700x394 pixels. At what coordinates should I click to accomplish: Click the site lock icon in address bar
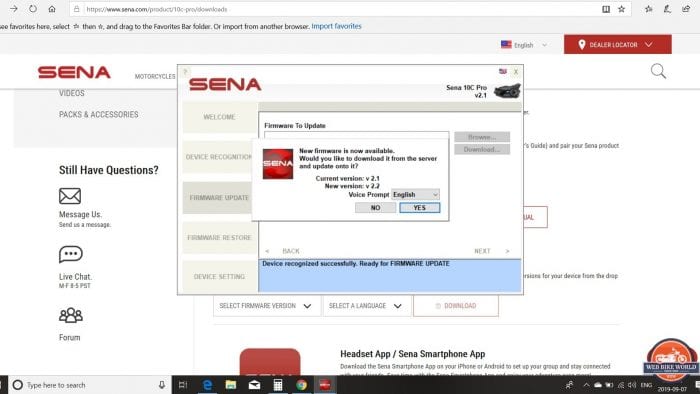[x=76, y=9]
